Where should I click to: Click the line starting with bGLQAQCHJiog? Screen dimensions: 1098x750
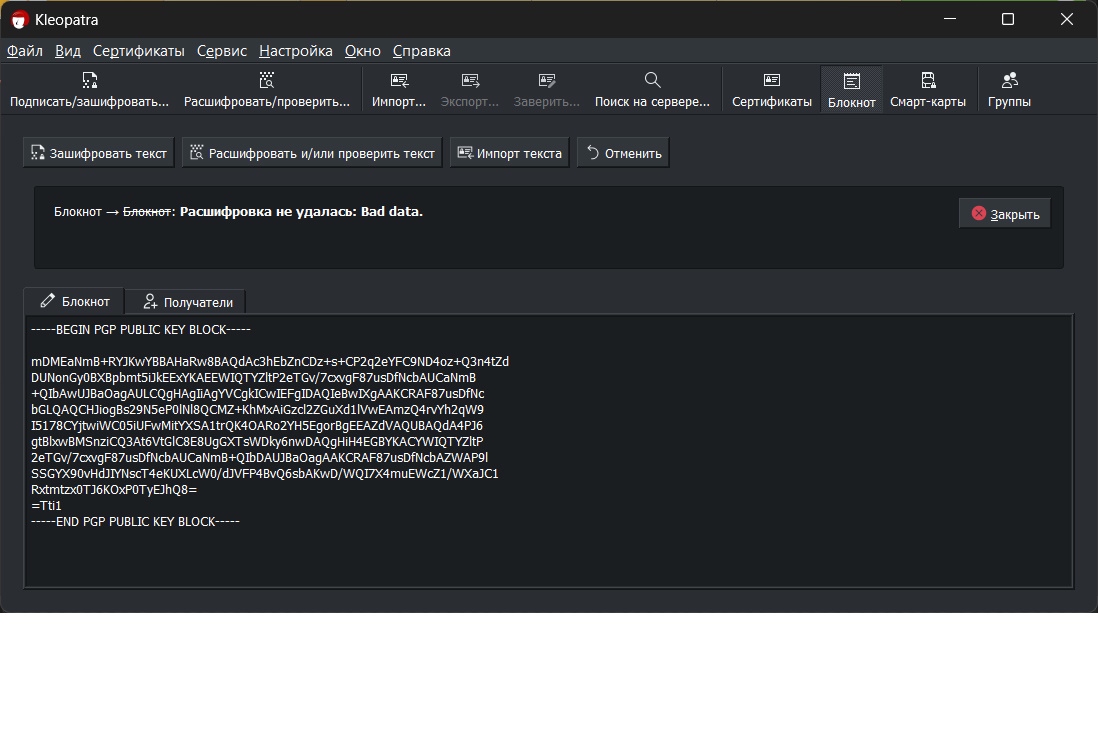[257, 410]
